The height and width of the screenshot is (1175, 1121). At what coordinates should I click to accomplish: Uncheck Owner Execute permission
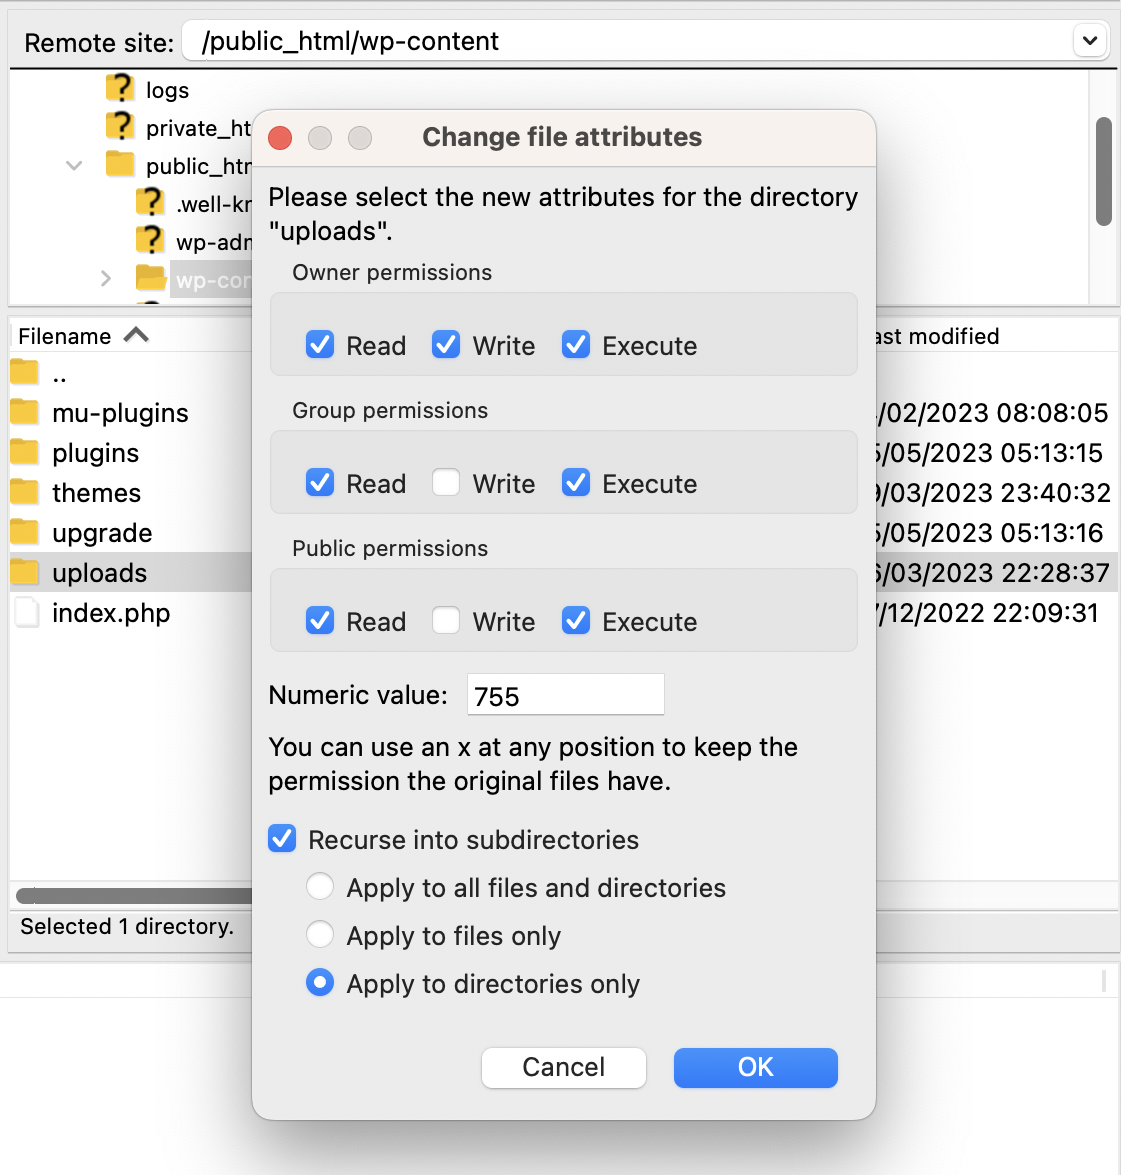[x=576, y=345]
